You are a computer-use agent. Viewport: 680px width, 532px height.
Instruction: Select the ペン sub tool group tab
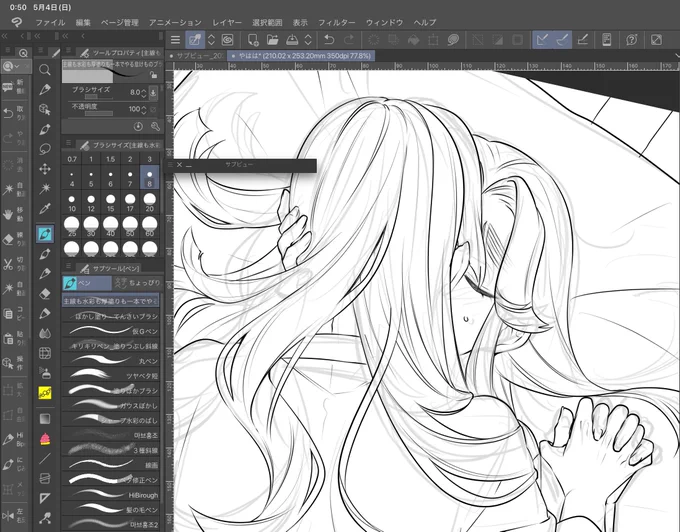pyautogui.click(x=87, y=283)
